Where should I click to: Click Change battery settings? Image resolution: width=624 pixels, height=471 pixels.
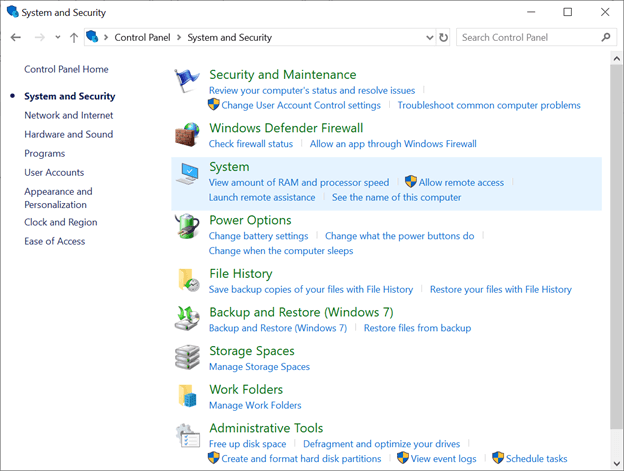click(258, 236)
